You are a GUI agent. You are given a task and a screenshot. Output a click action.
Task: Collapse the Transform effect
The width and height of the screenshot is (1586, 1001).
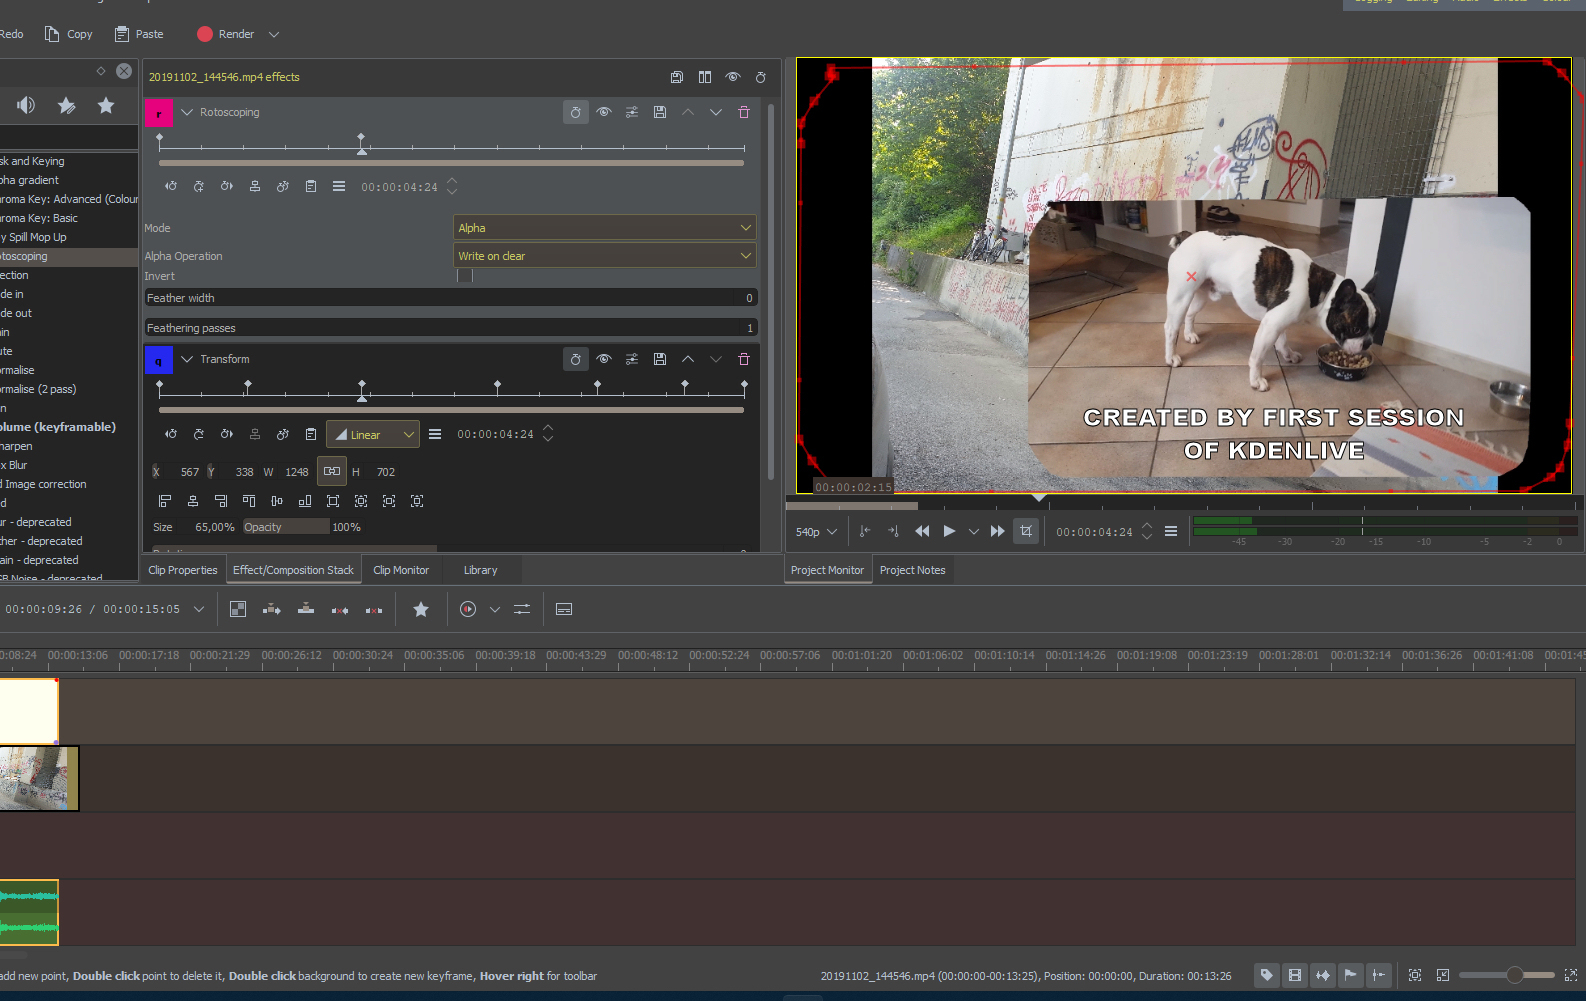click(187, 359)
